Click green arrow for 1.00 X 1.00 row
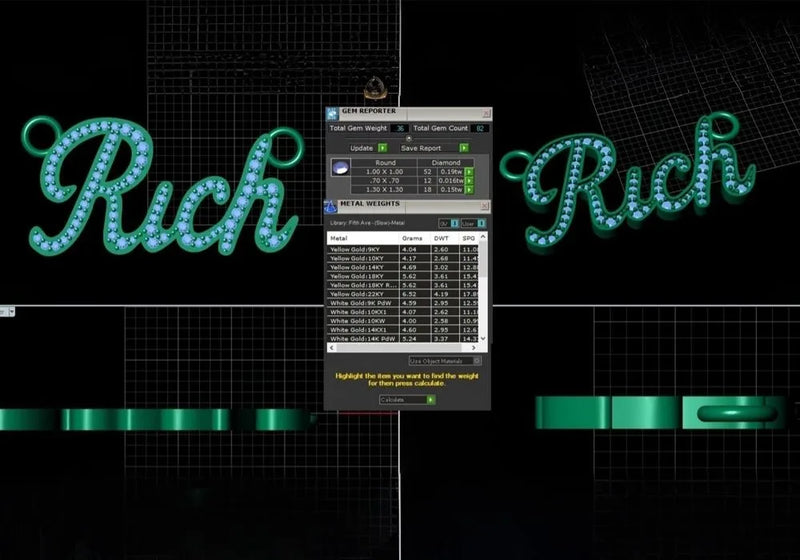This screenshot has height=560, width=800. click(x=469, y=172)
